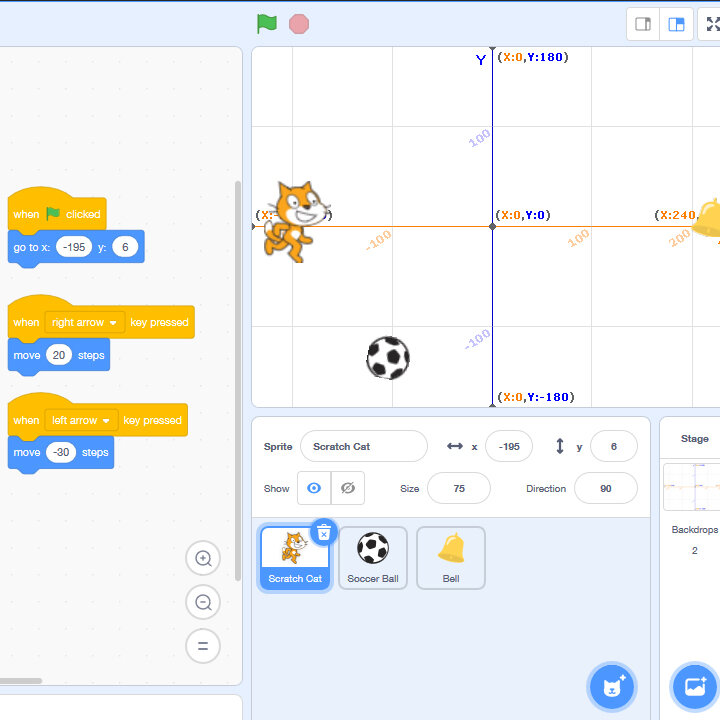Click the Scratch Cat on the stage
Image resolution: width=720 pixels, height=720 pixels.
295,222
